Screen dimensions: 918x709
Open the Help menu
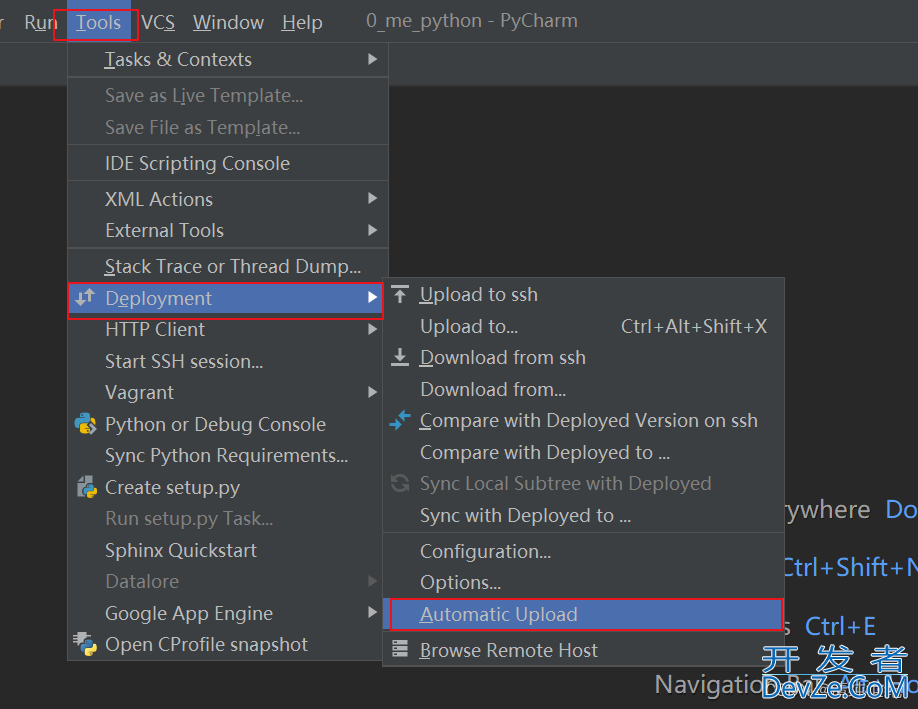302,23
